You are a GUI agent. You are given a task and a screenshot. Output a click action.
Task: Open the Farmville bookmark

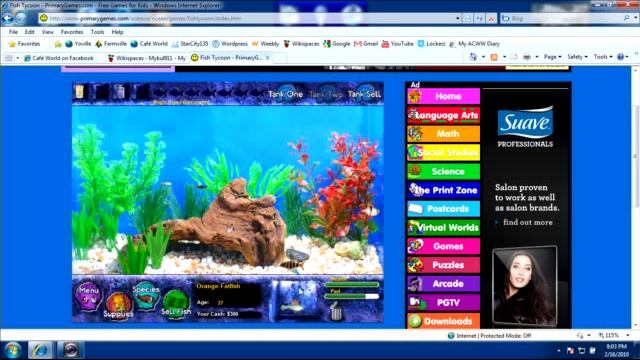point(111,44)
